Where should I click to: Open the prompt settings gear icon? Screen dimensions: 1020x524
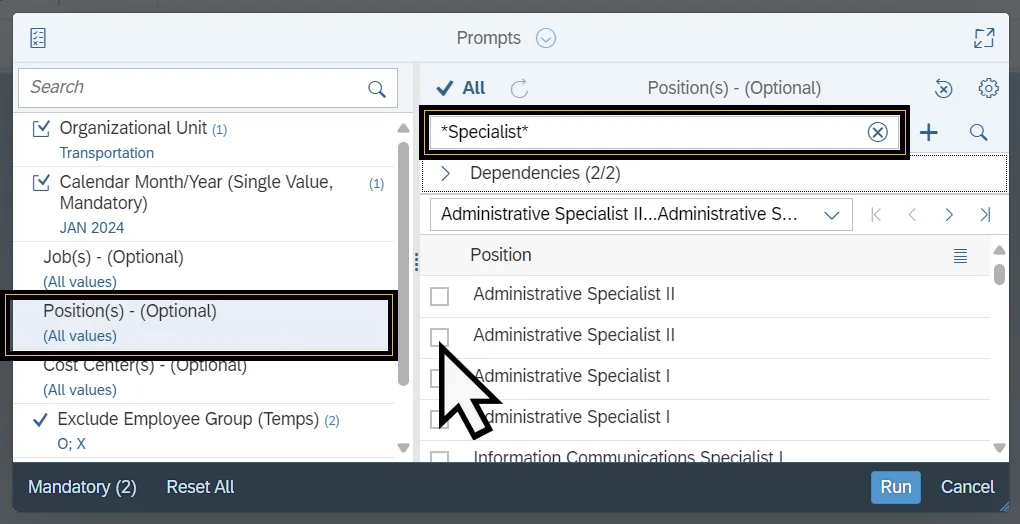988,88
